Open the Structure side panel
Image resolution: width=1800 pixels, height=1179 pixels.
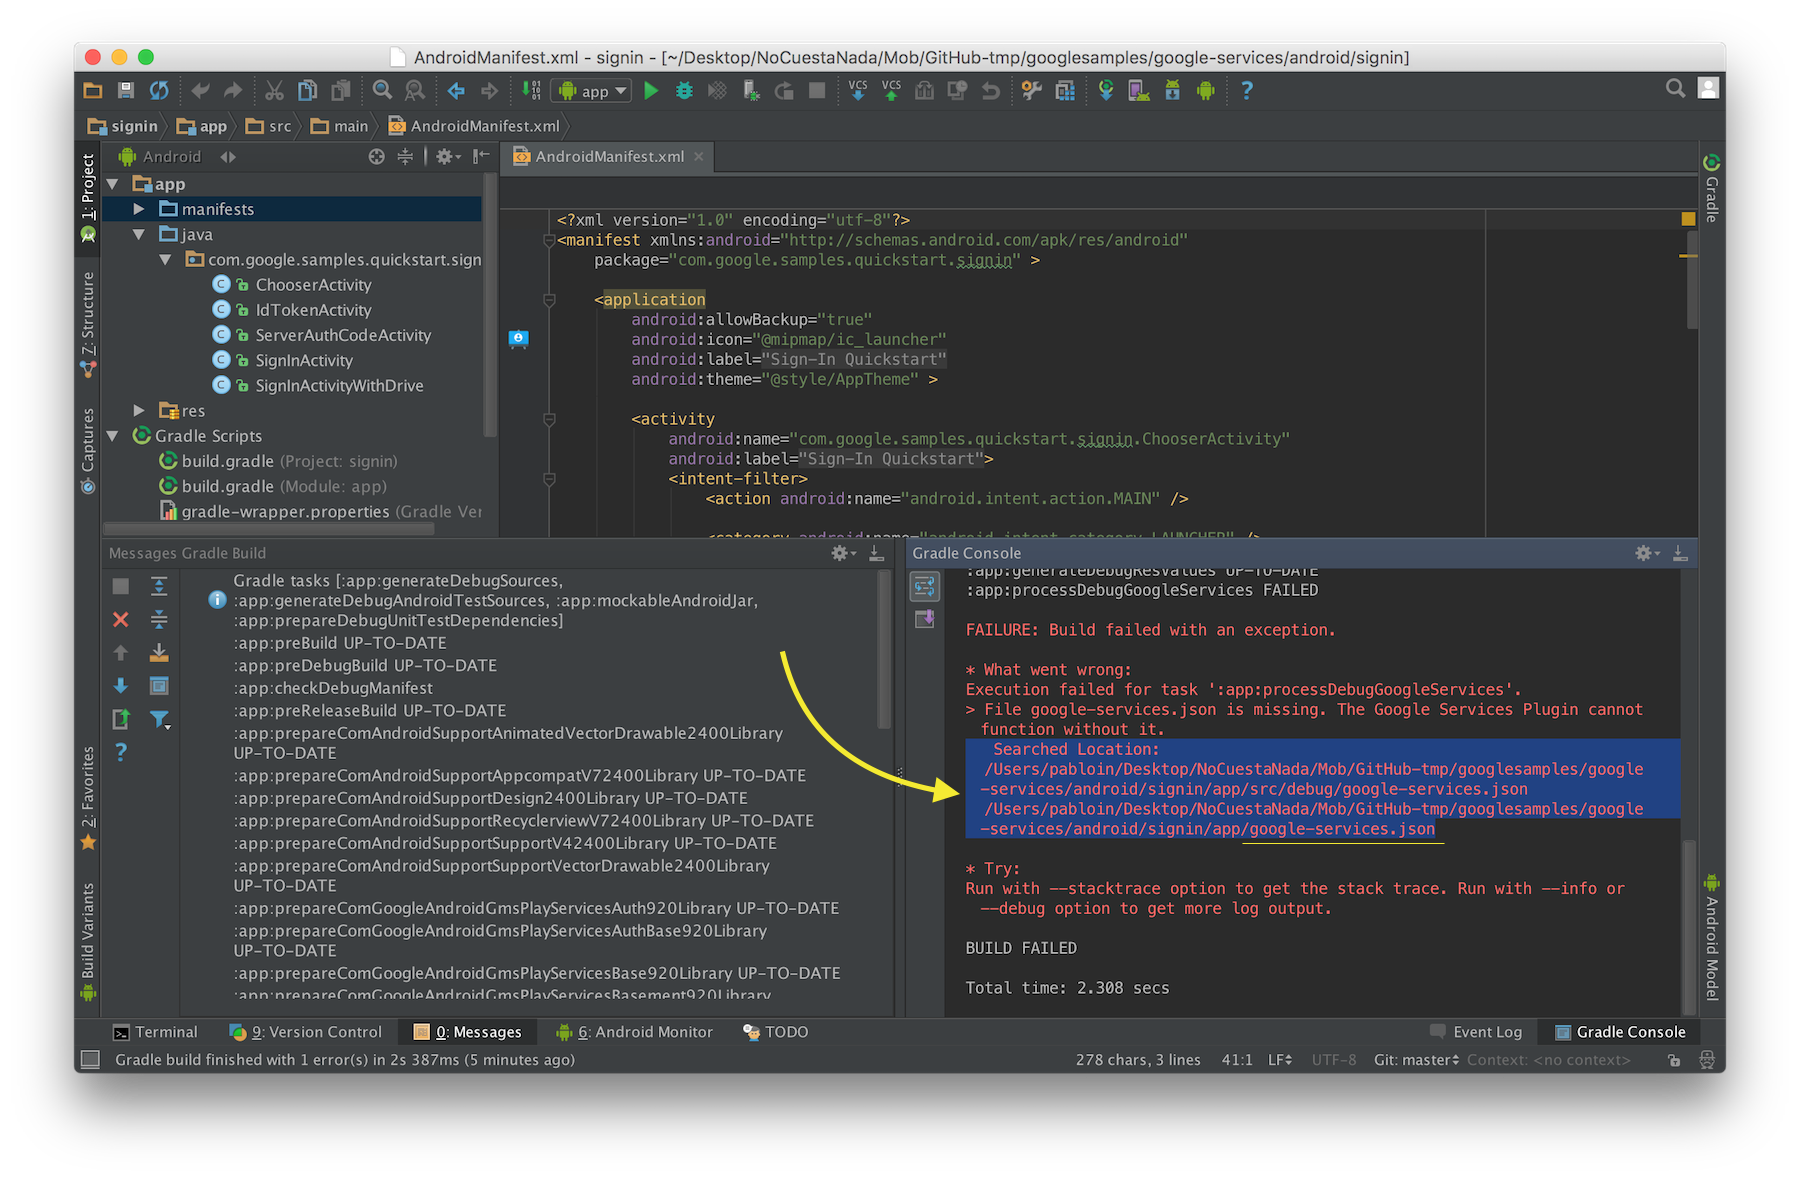89,324
